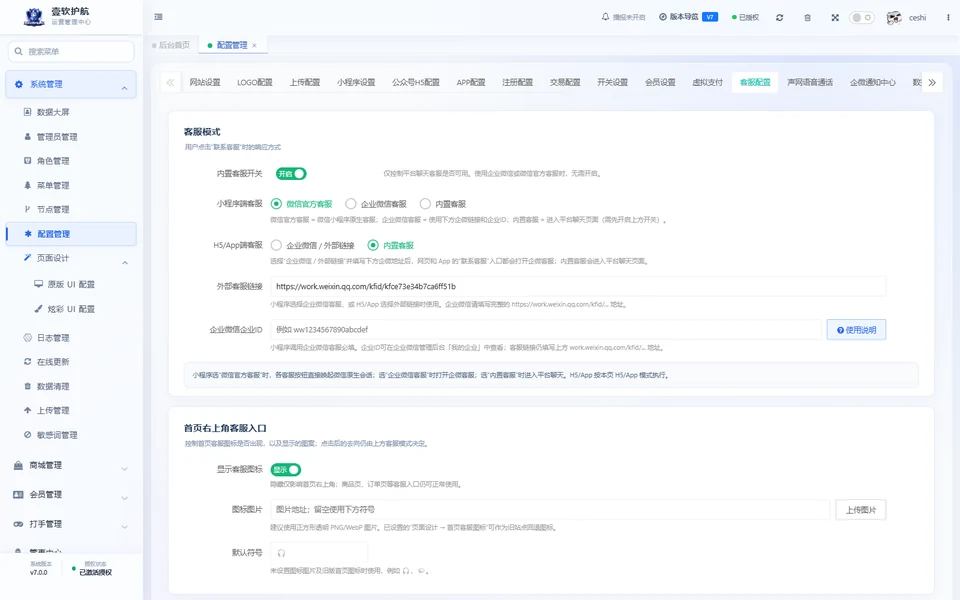Toggle fullscreen with the expand icon

(x=835, y=18)
